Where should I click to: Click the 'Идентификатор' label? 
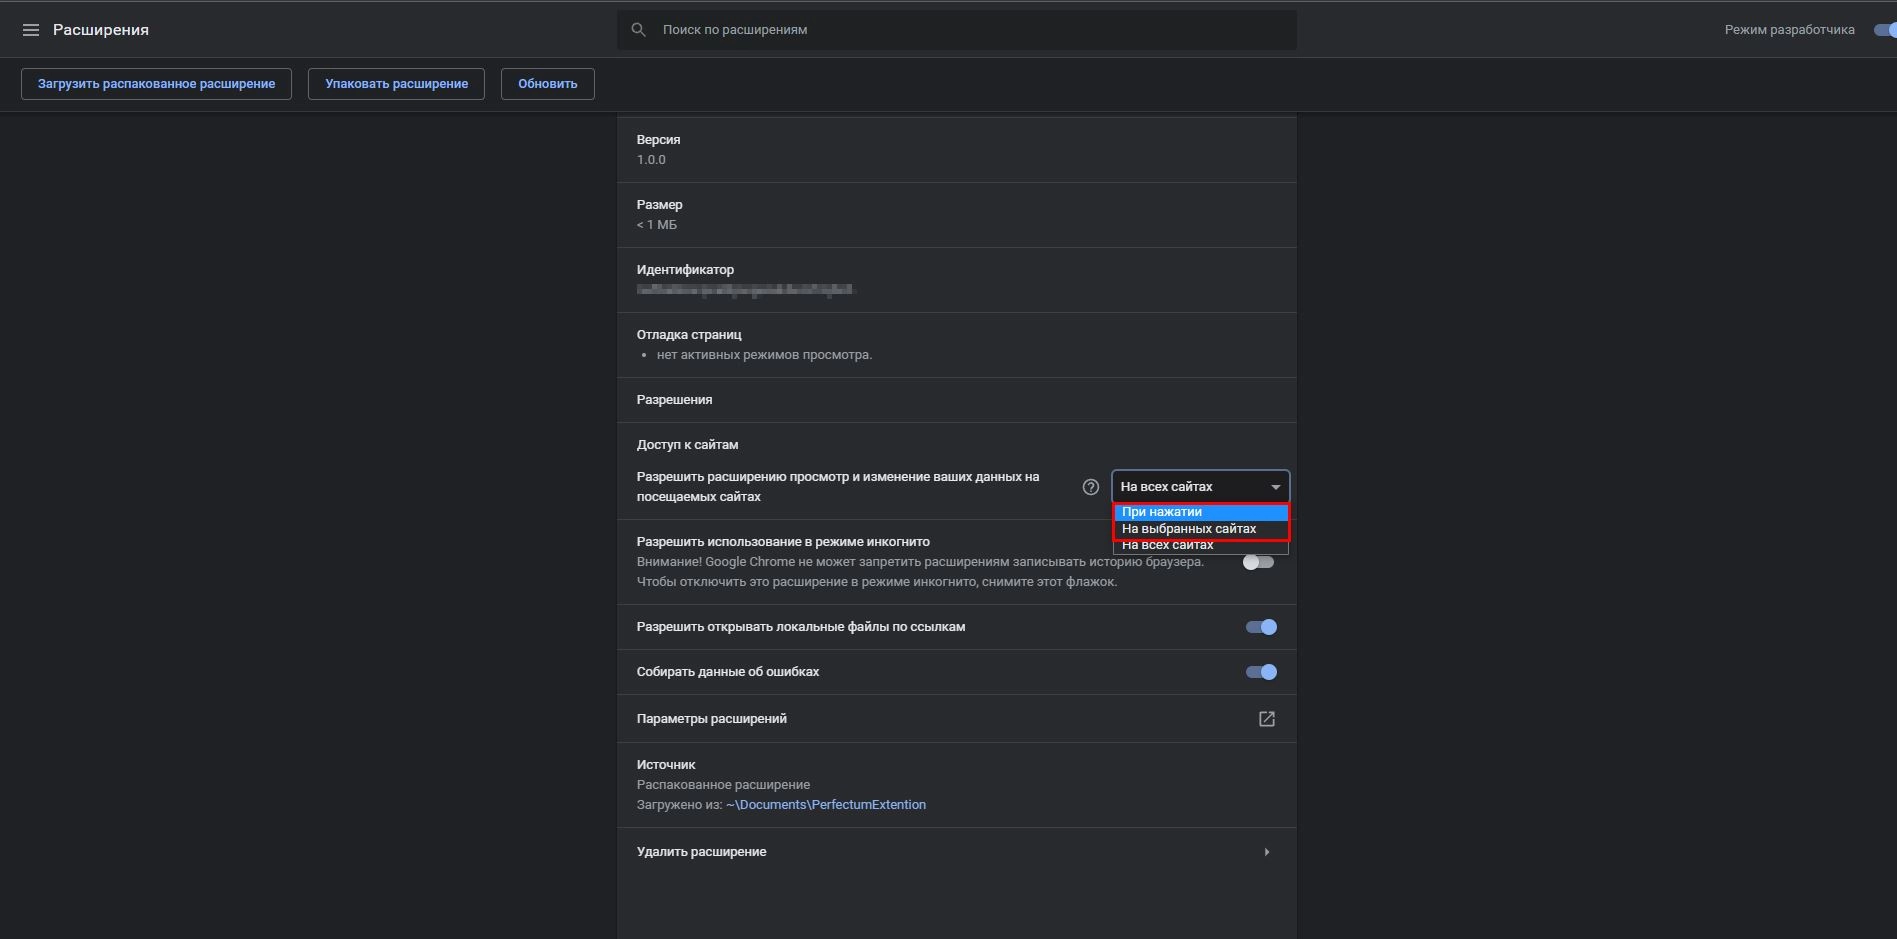tap(685, 270)
